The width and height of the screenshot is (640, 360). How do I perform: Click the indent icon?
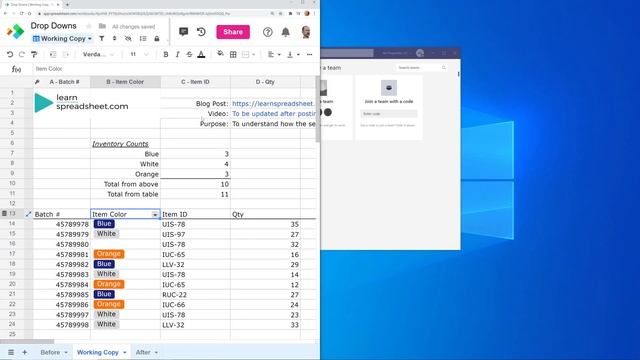pos(66,54)
